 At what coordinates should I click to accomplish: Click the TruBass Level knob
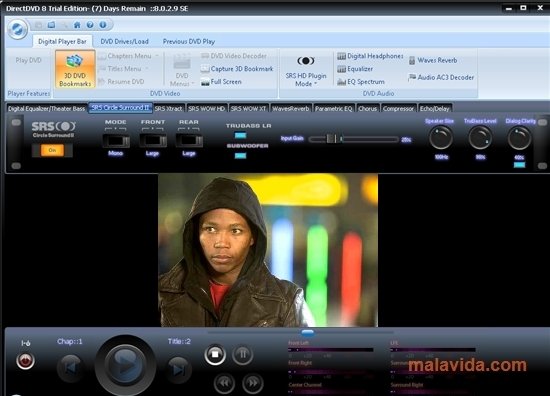pyautogui.click(x=480, y=138)
